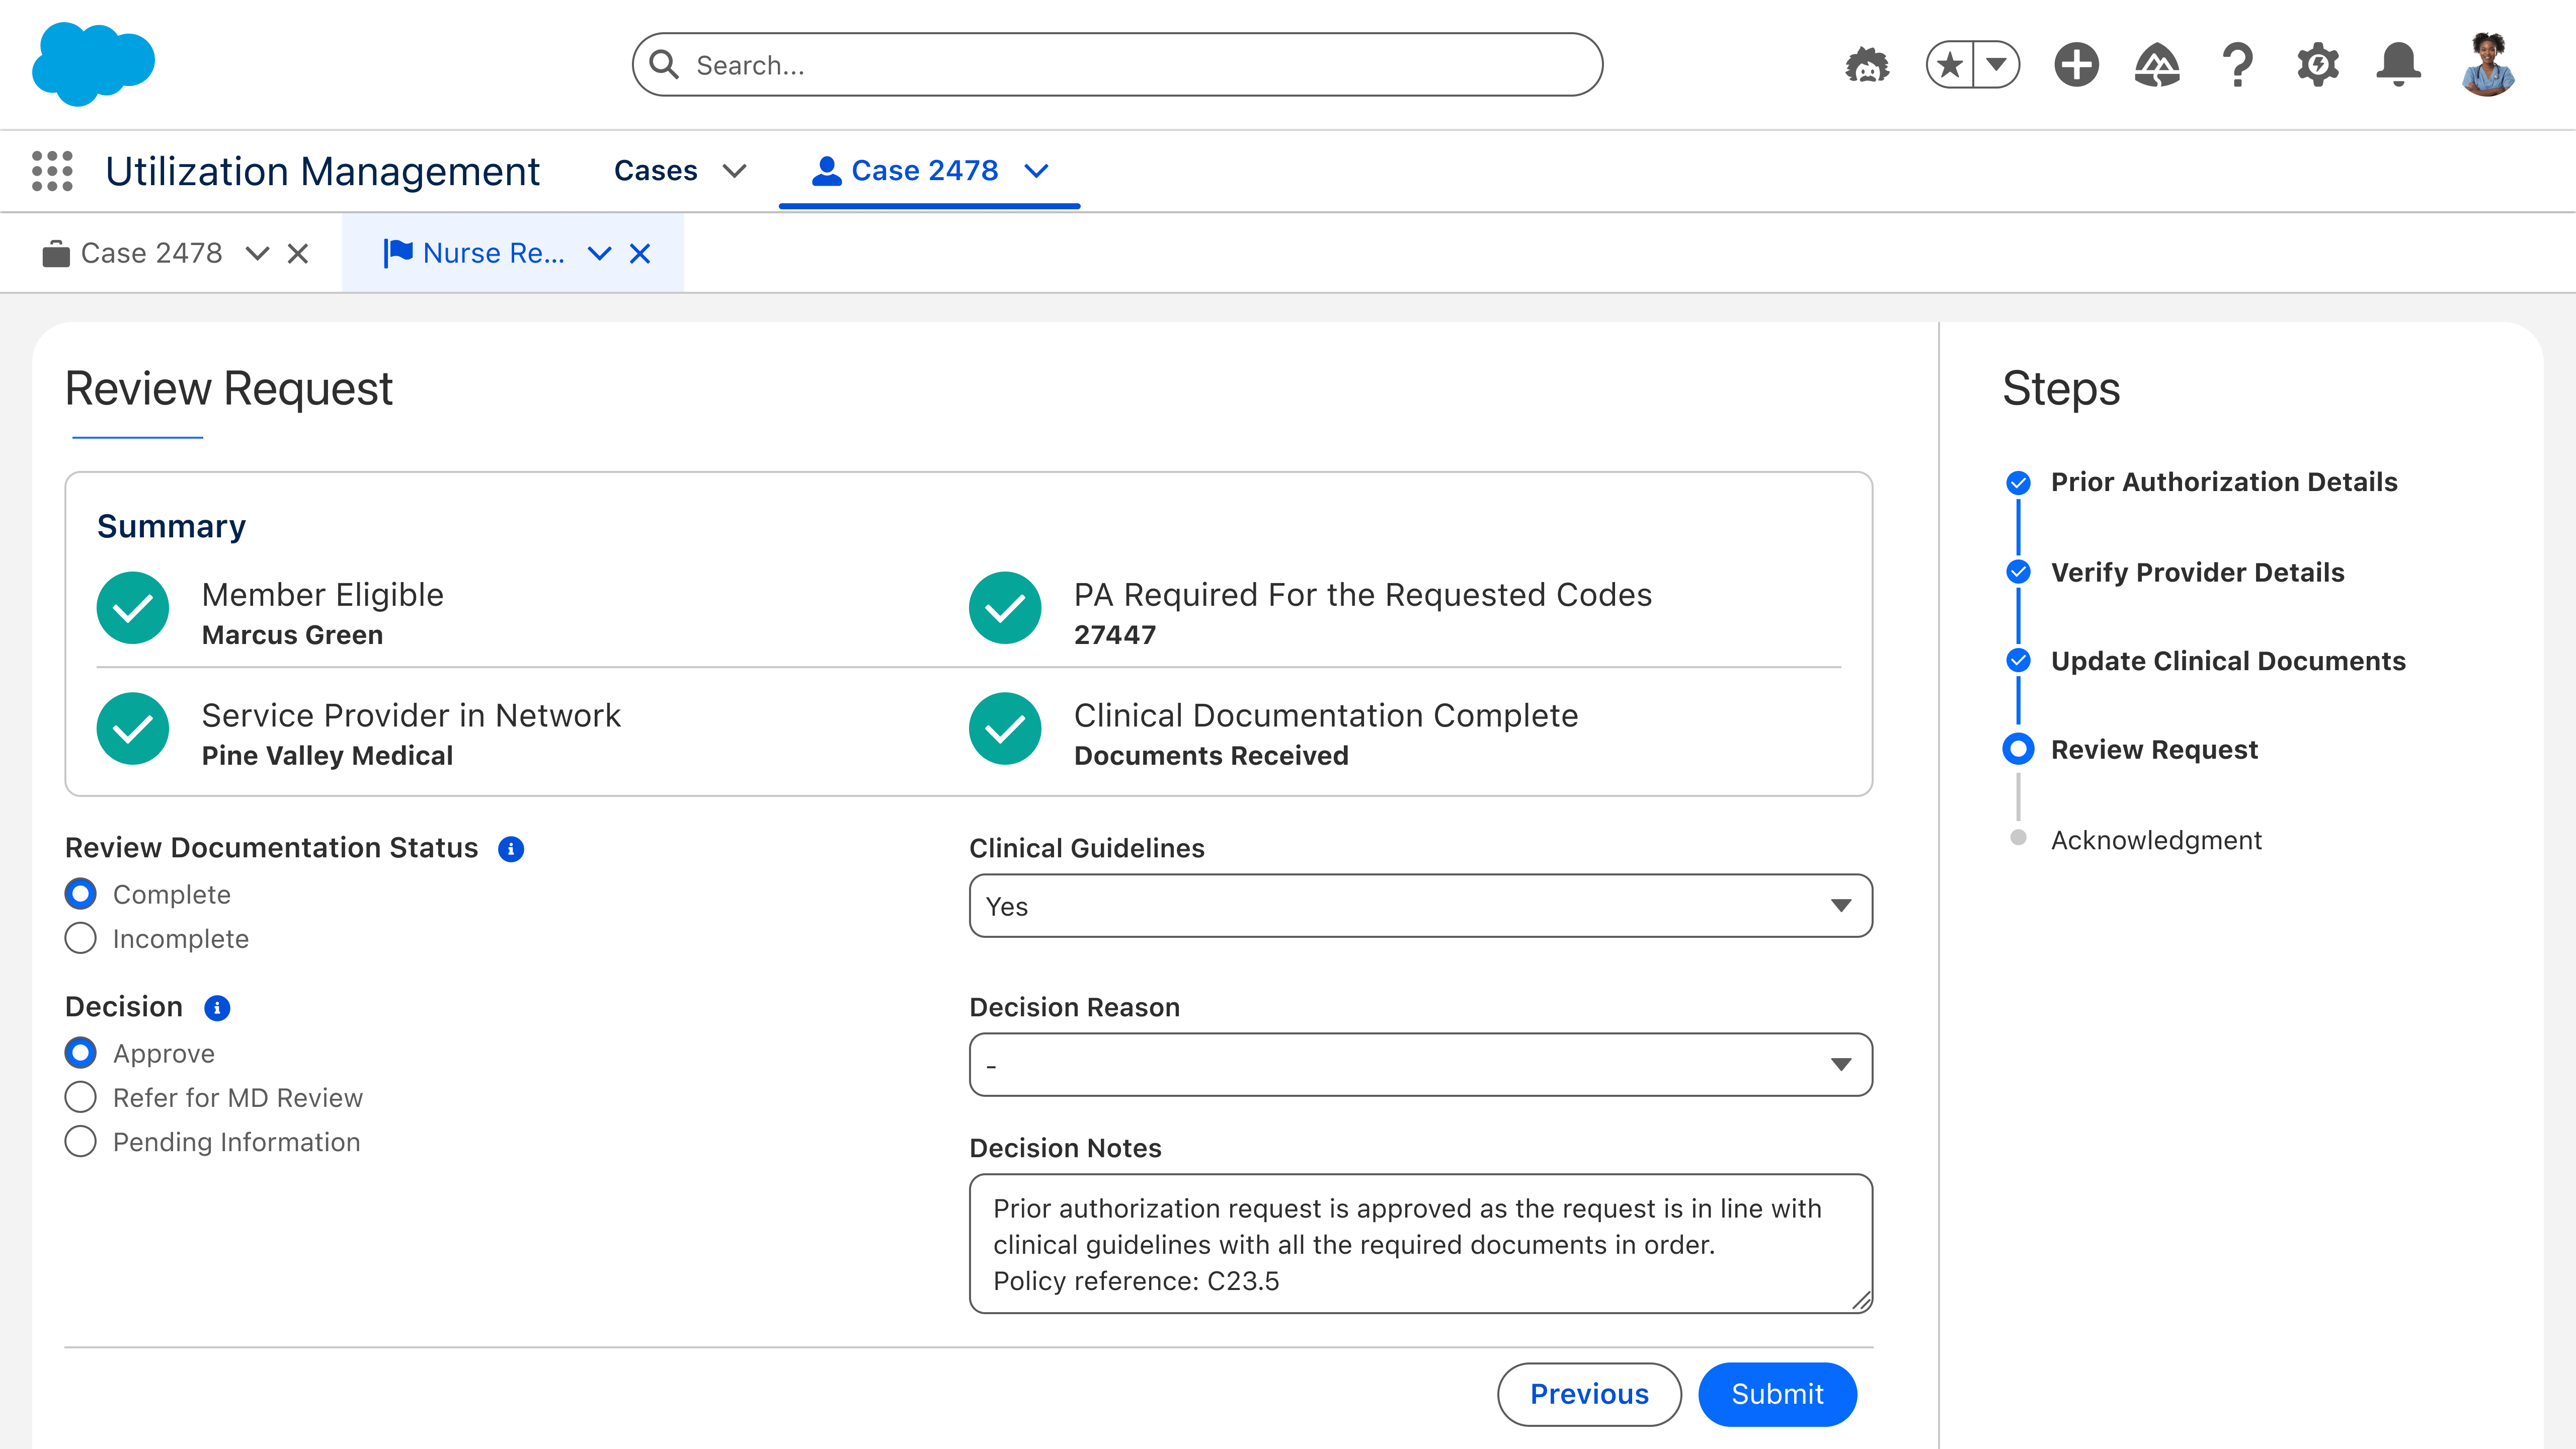The image size is (2576, 1449).
Task: Select the Pending Information option
Action: 81,1141
